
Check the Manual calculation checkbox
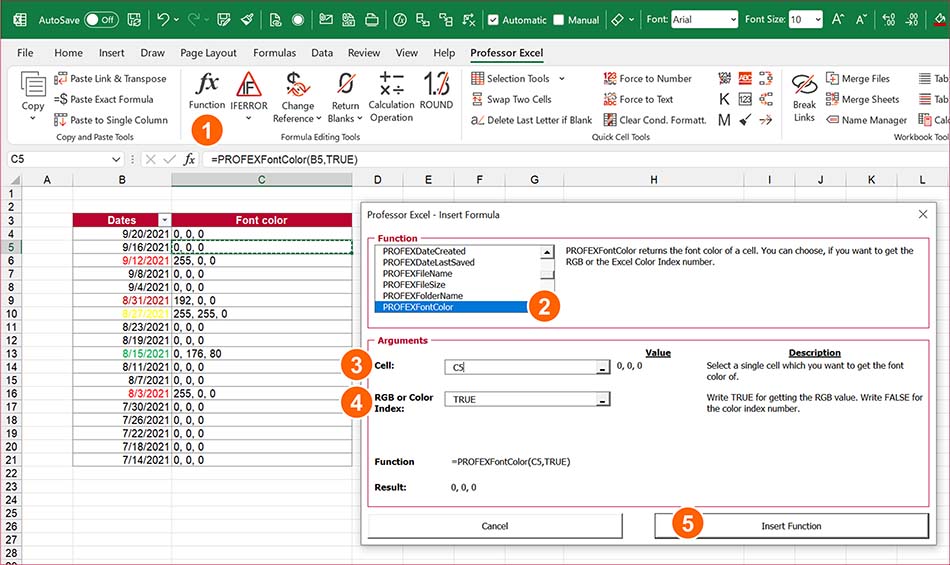click(x=559, y=19)
